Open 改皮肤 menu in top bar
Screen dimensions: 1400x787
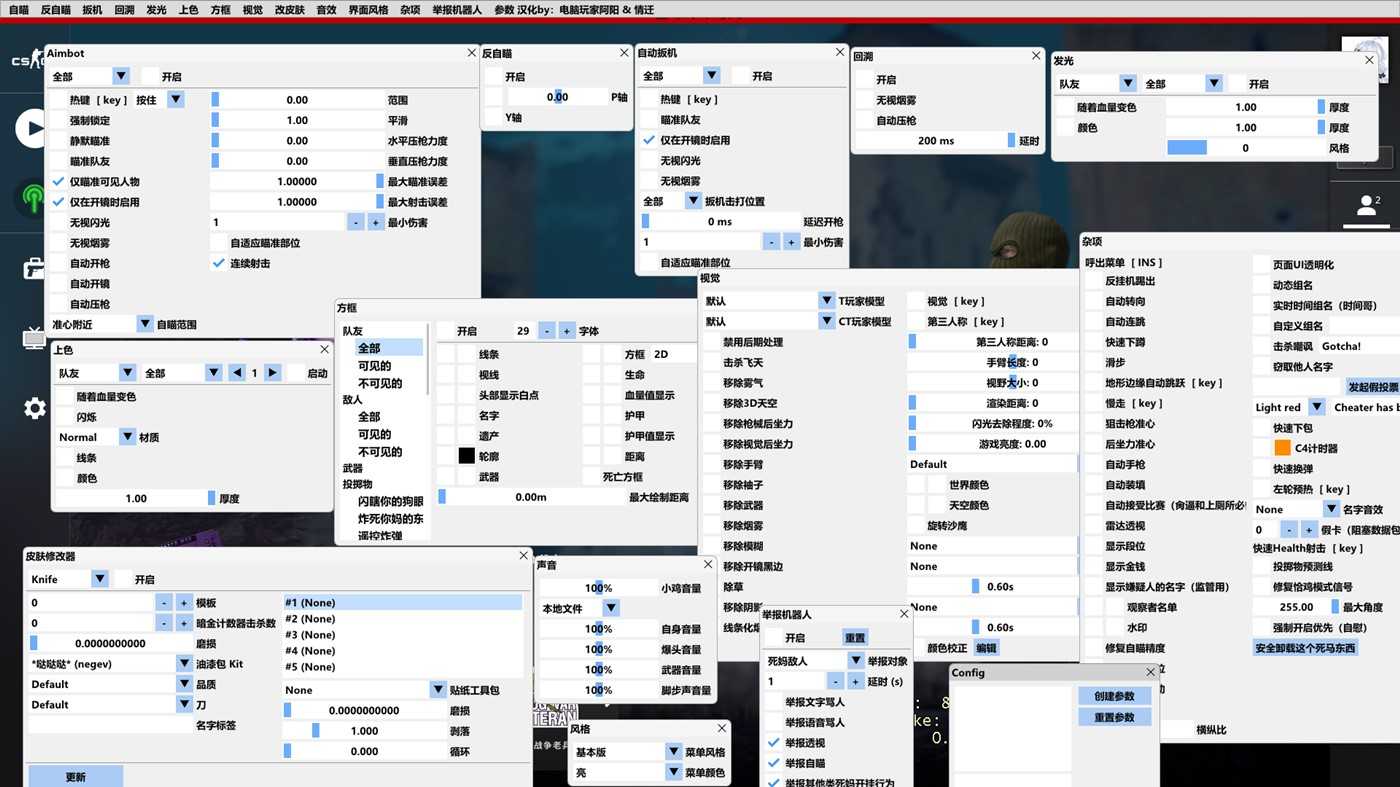[290, 10]
